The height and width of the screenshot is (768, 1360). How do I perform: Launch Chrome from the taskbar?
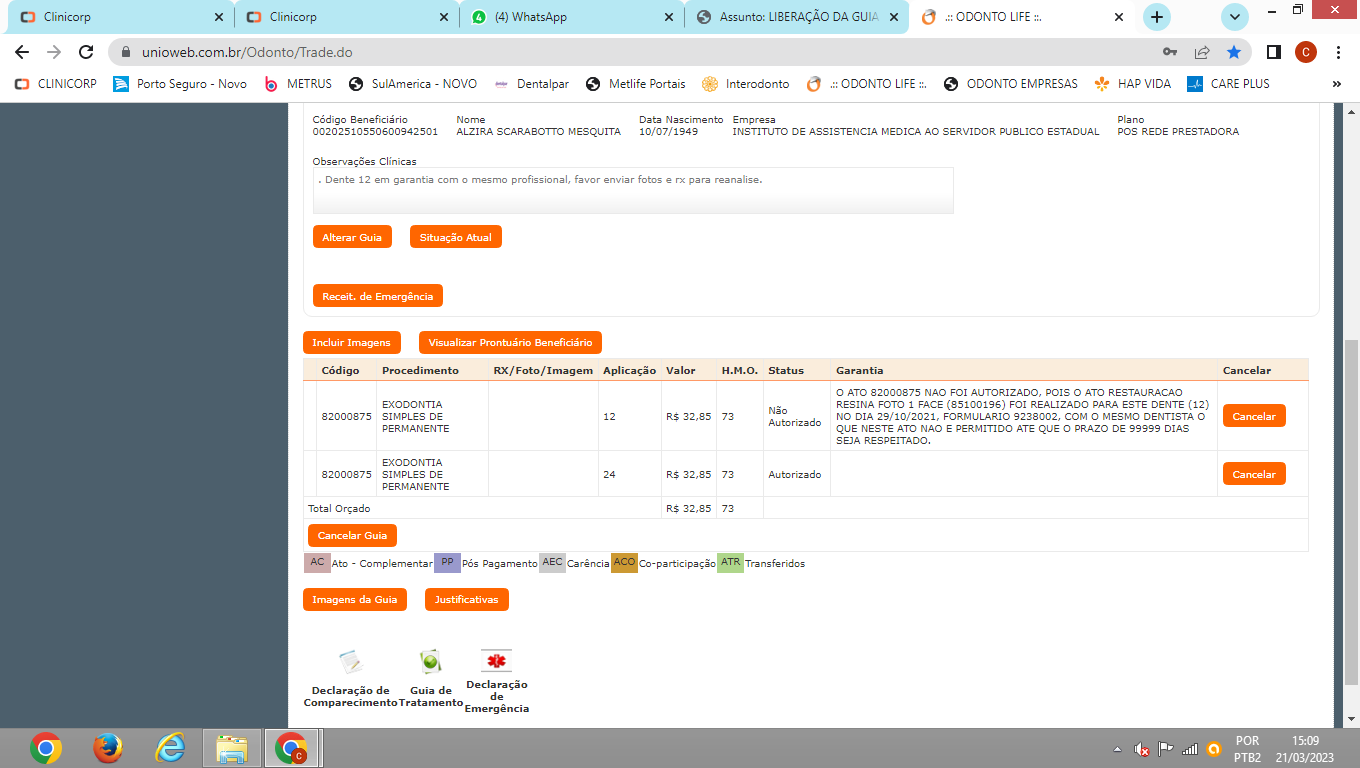tap(46, 748)
